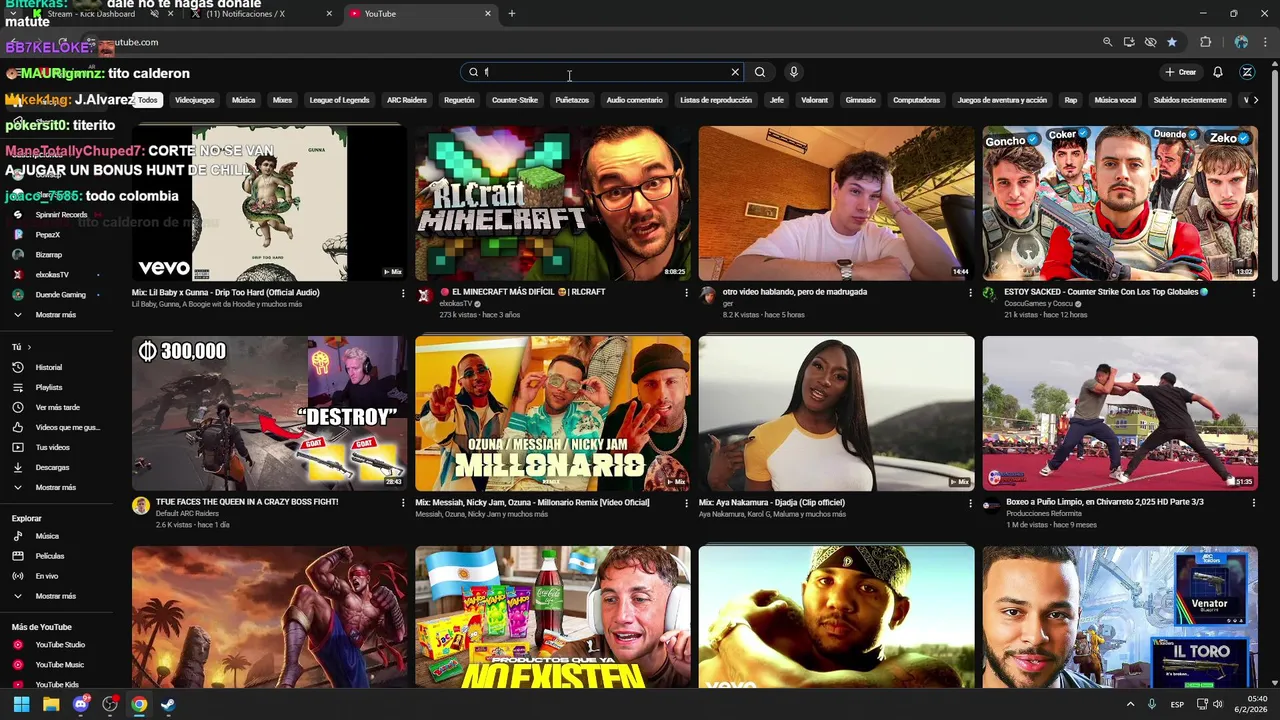Play RLCraft Minecraft video thumbnail
Screen dimensions: 1280x720
553,203
